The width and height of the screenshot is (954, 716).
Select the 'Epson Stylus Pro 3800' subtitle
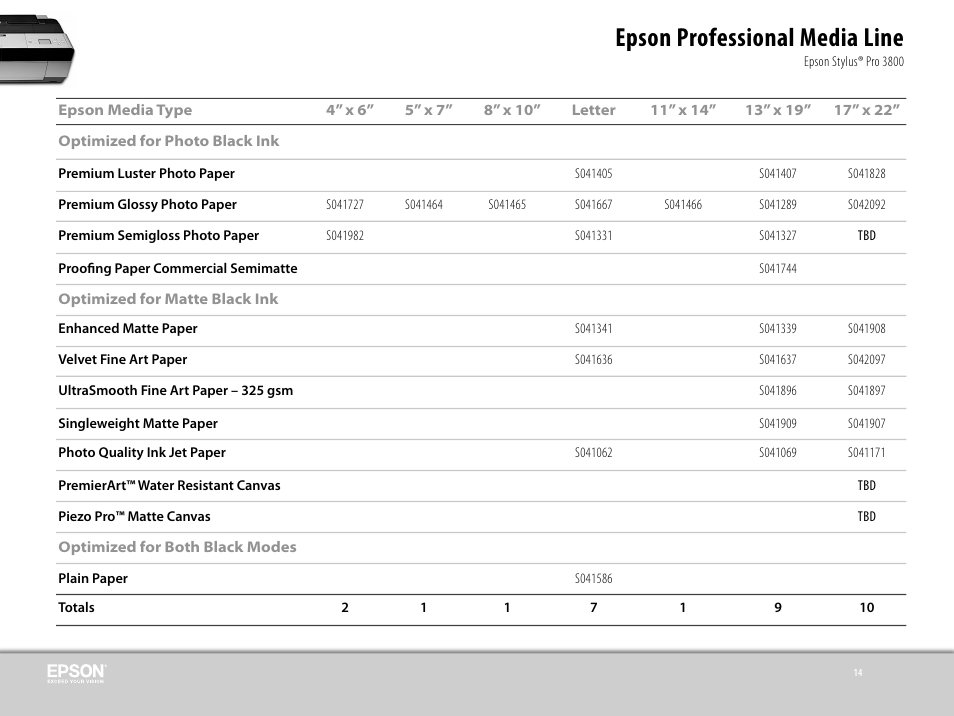854,61
